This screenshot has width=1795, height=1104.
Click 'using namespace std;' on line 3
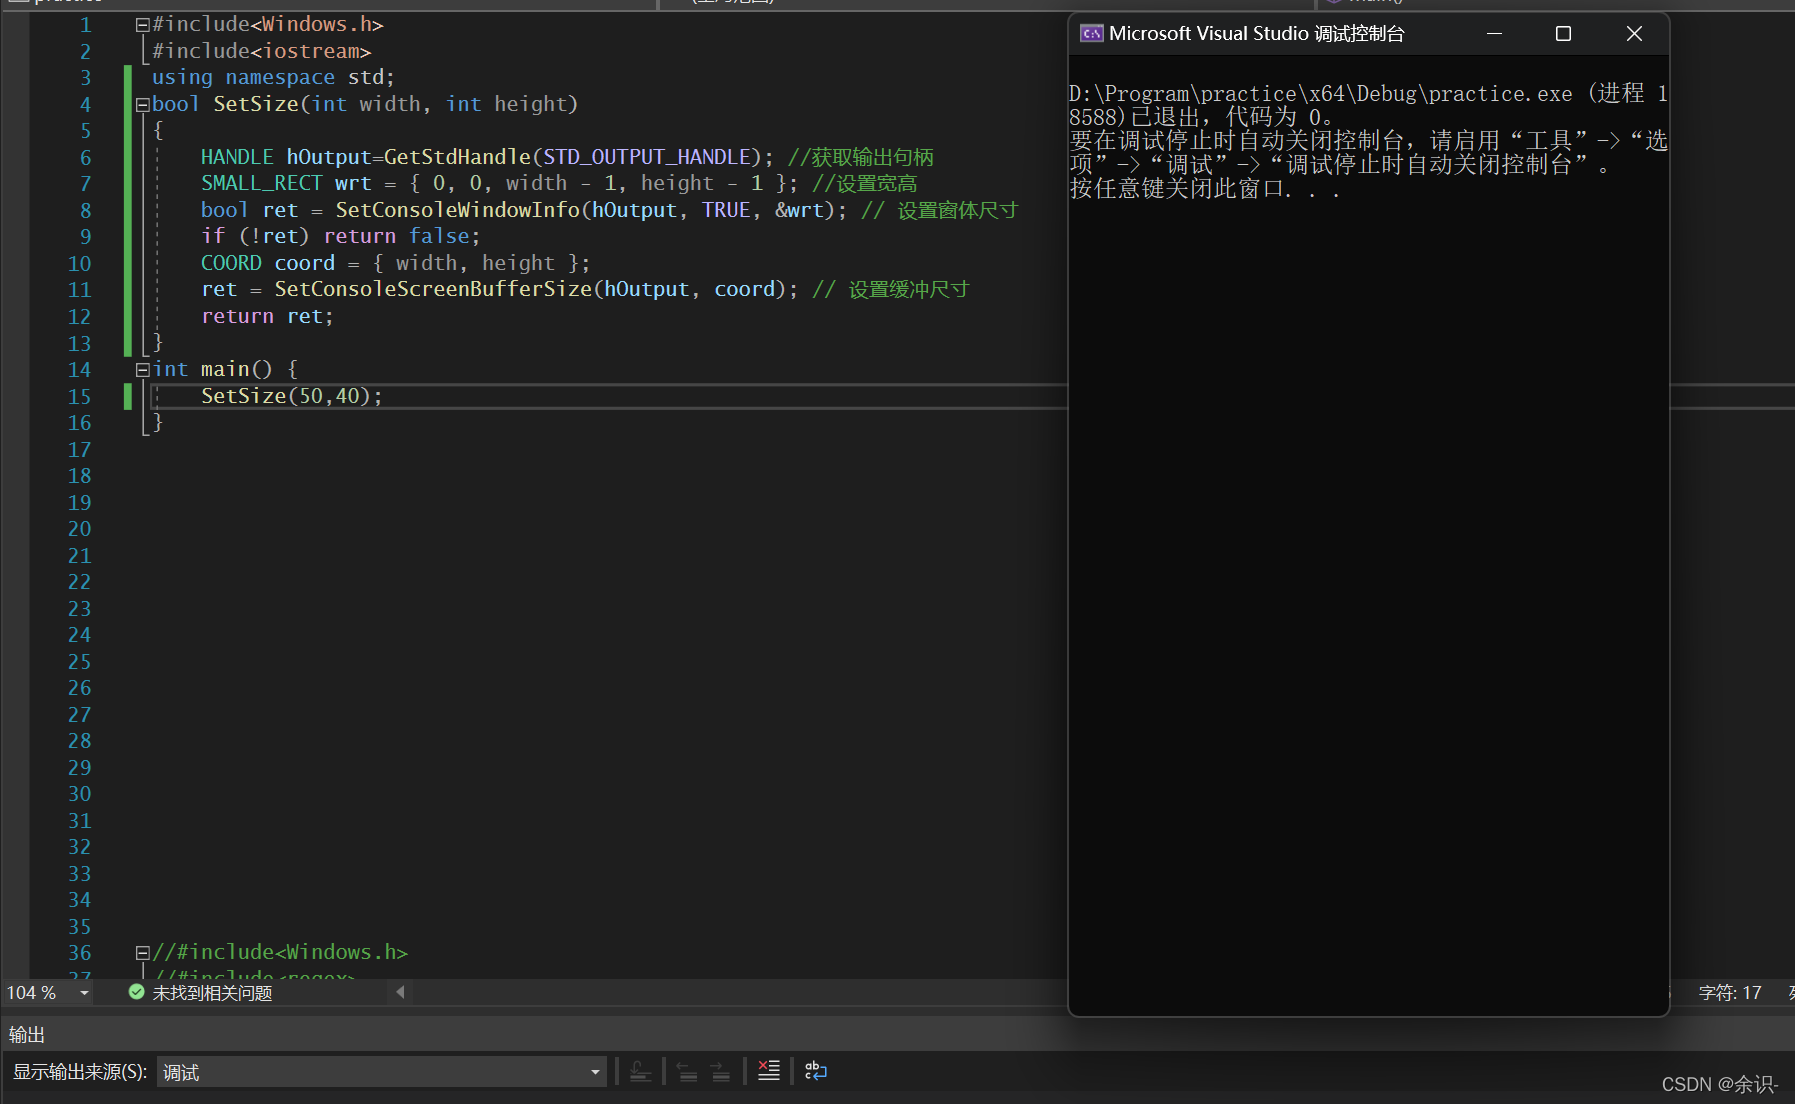(x=273, y=78)
